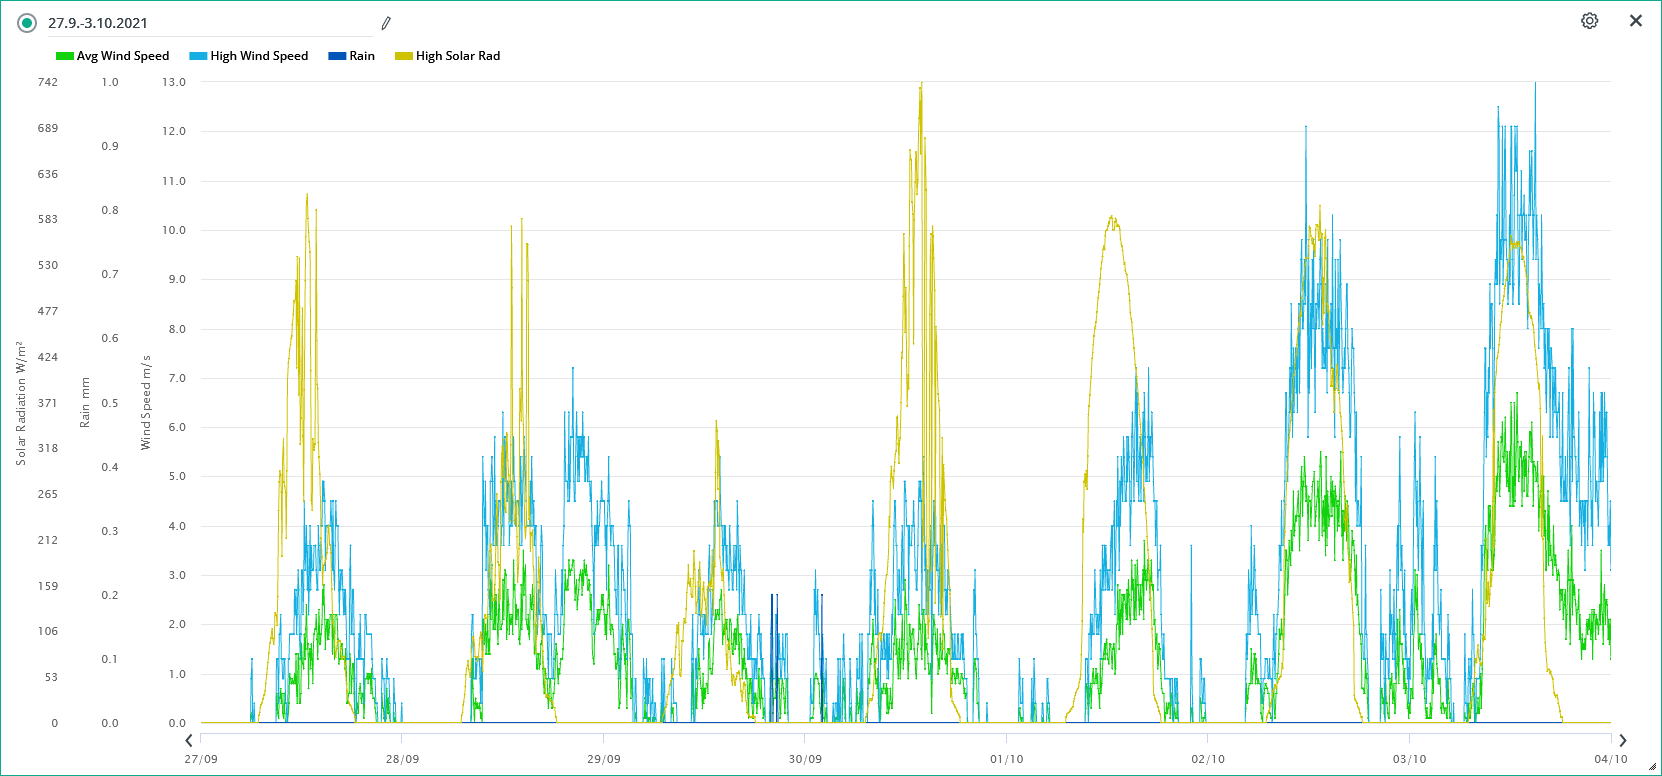1662x776 pixels.
Task: Close the chart panel with the X
Action: [1636, 21]
